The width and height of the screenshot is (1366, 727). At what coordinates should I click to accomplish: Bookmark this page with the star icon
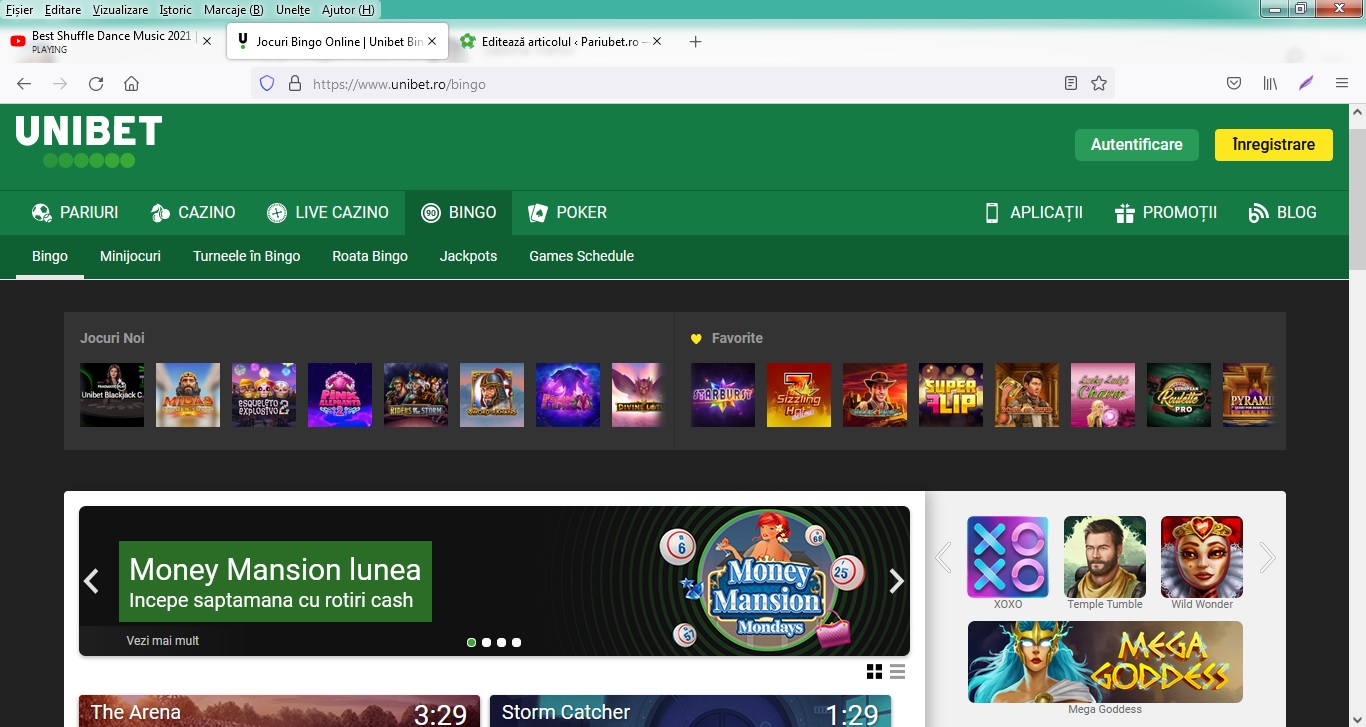pyautogui.click(x=1099, y=84)
